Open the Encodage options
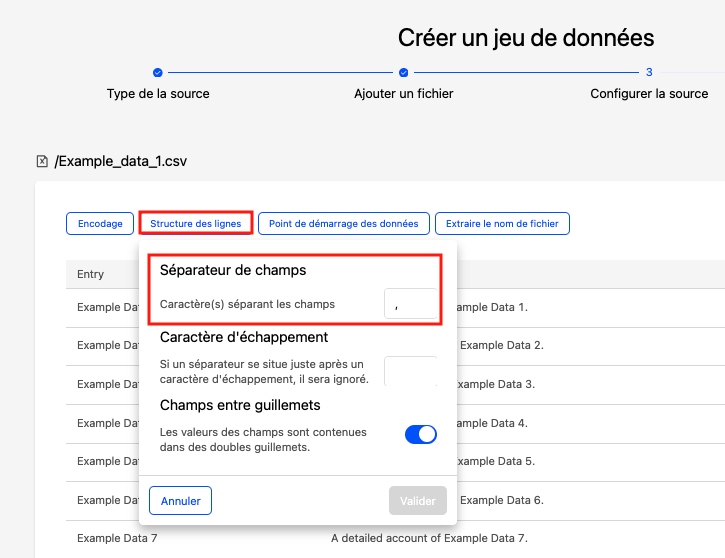The width and height of the screenshot is (725, 558). tap(100, 224)
